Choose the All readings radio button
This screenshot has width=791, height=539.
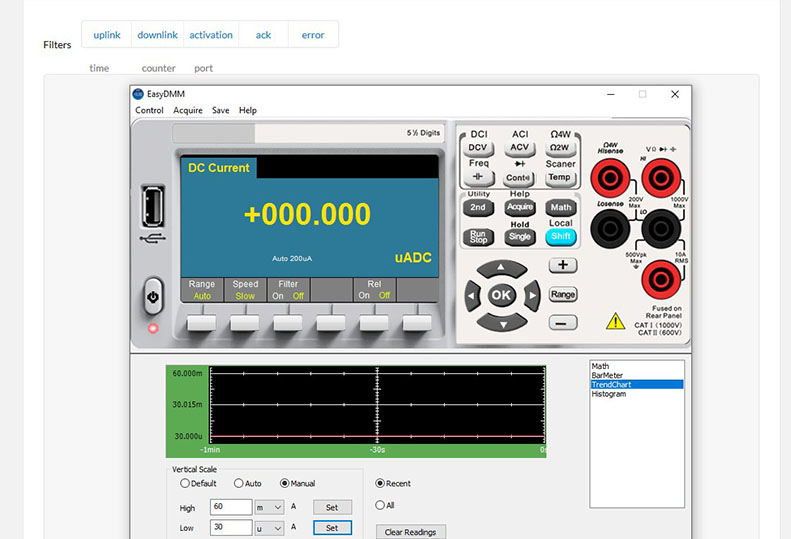point(380,505)
